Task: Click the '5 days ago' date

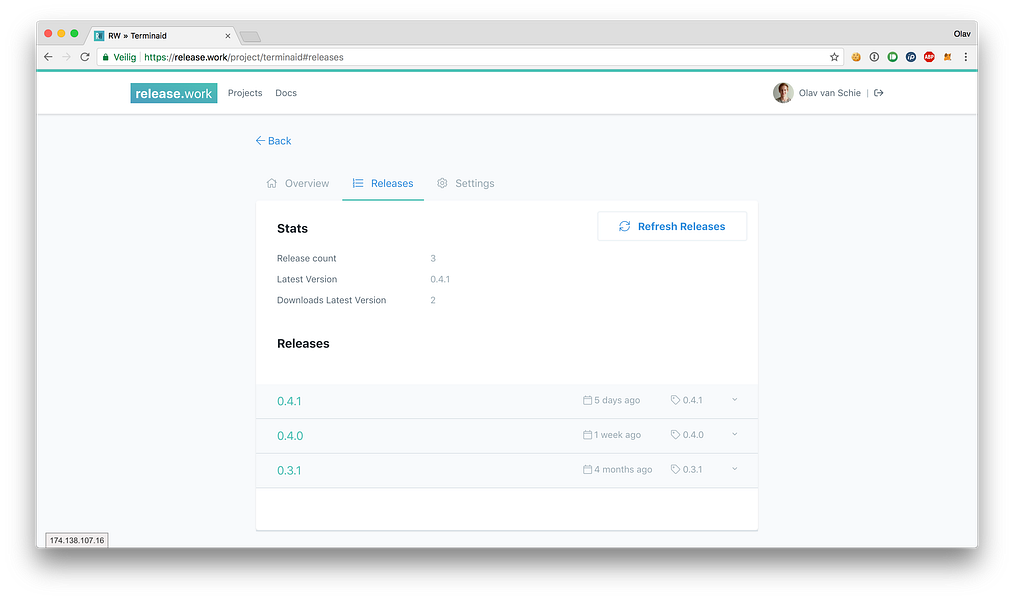Action: click(611, 400)
